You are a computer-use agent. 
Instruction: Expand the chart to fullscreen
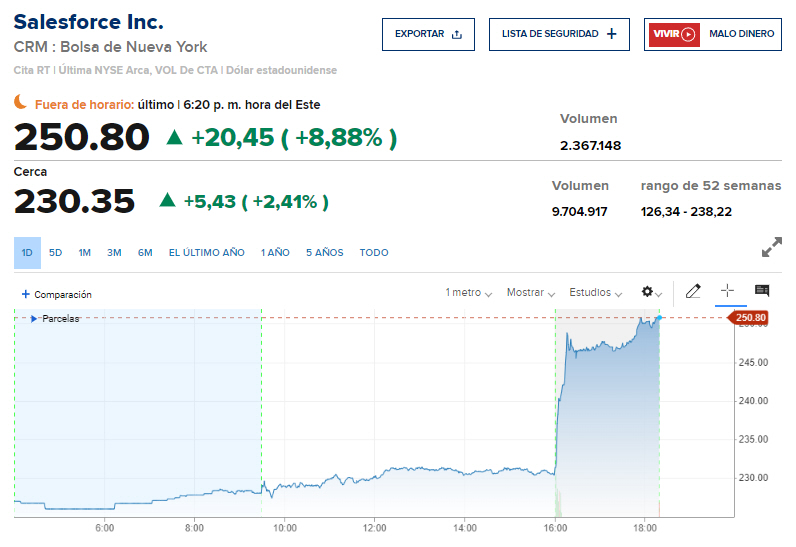772,247
